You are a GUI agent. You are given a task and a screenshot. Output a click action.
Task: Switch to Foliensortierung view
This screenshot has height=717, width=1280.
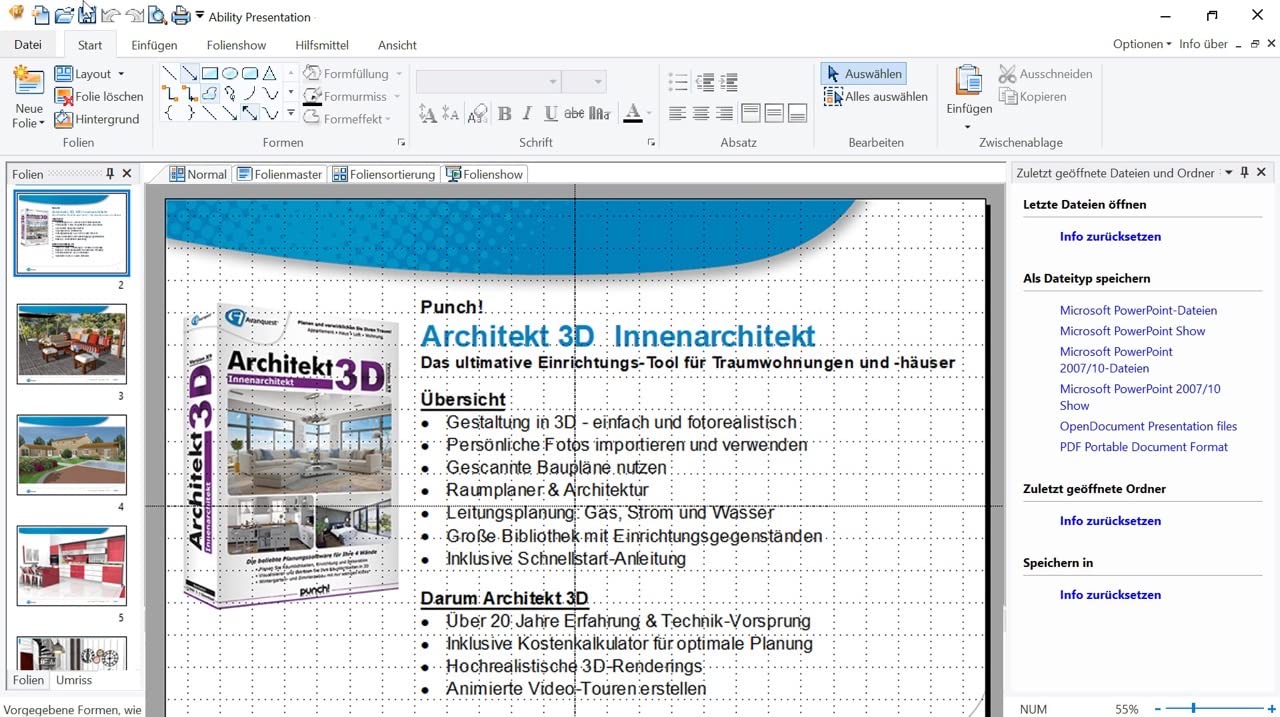pos(385,174)
